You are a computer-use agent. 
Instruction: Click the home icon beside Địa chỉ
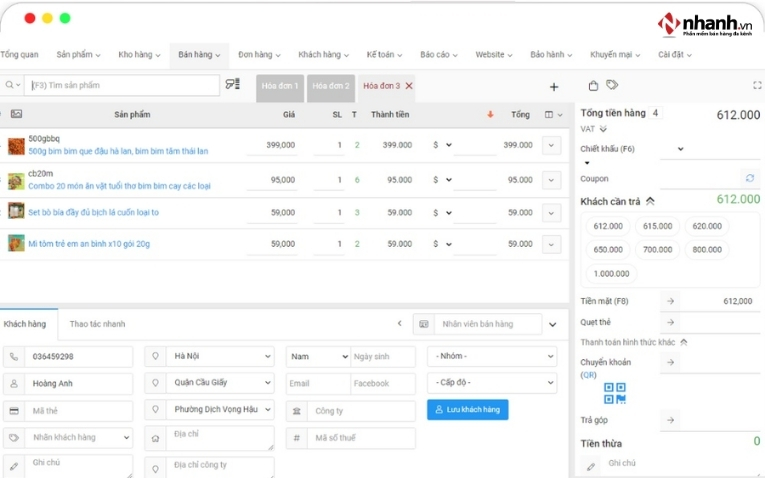(155, 438)
